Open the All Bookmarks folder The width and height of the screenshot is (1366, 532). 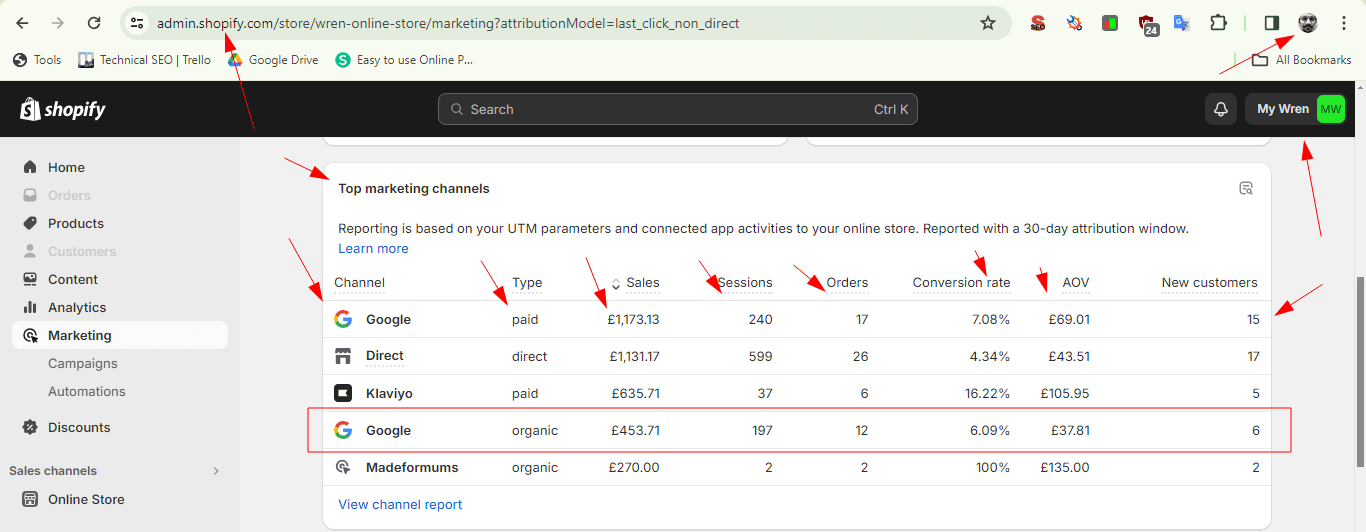pyautogui.click(x=1302, y=60)
